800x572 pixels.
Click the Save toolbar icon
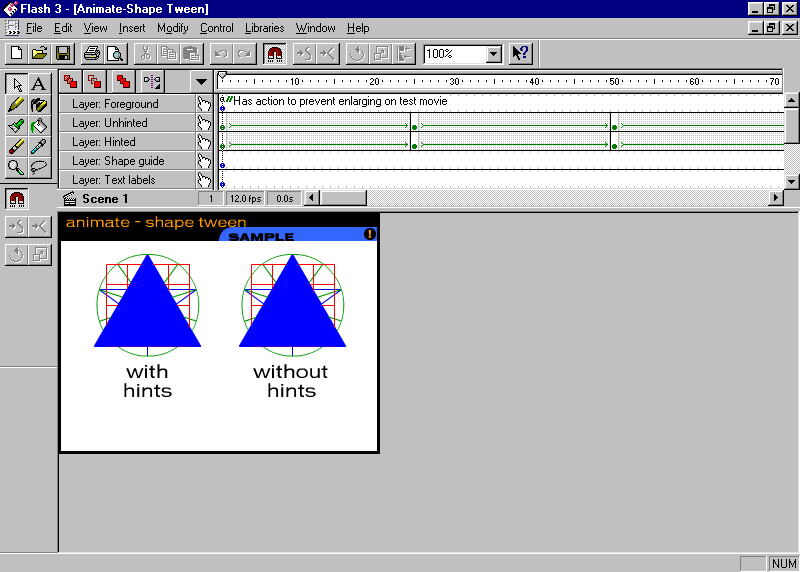click(63, 54)
